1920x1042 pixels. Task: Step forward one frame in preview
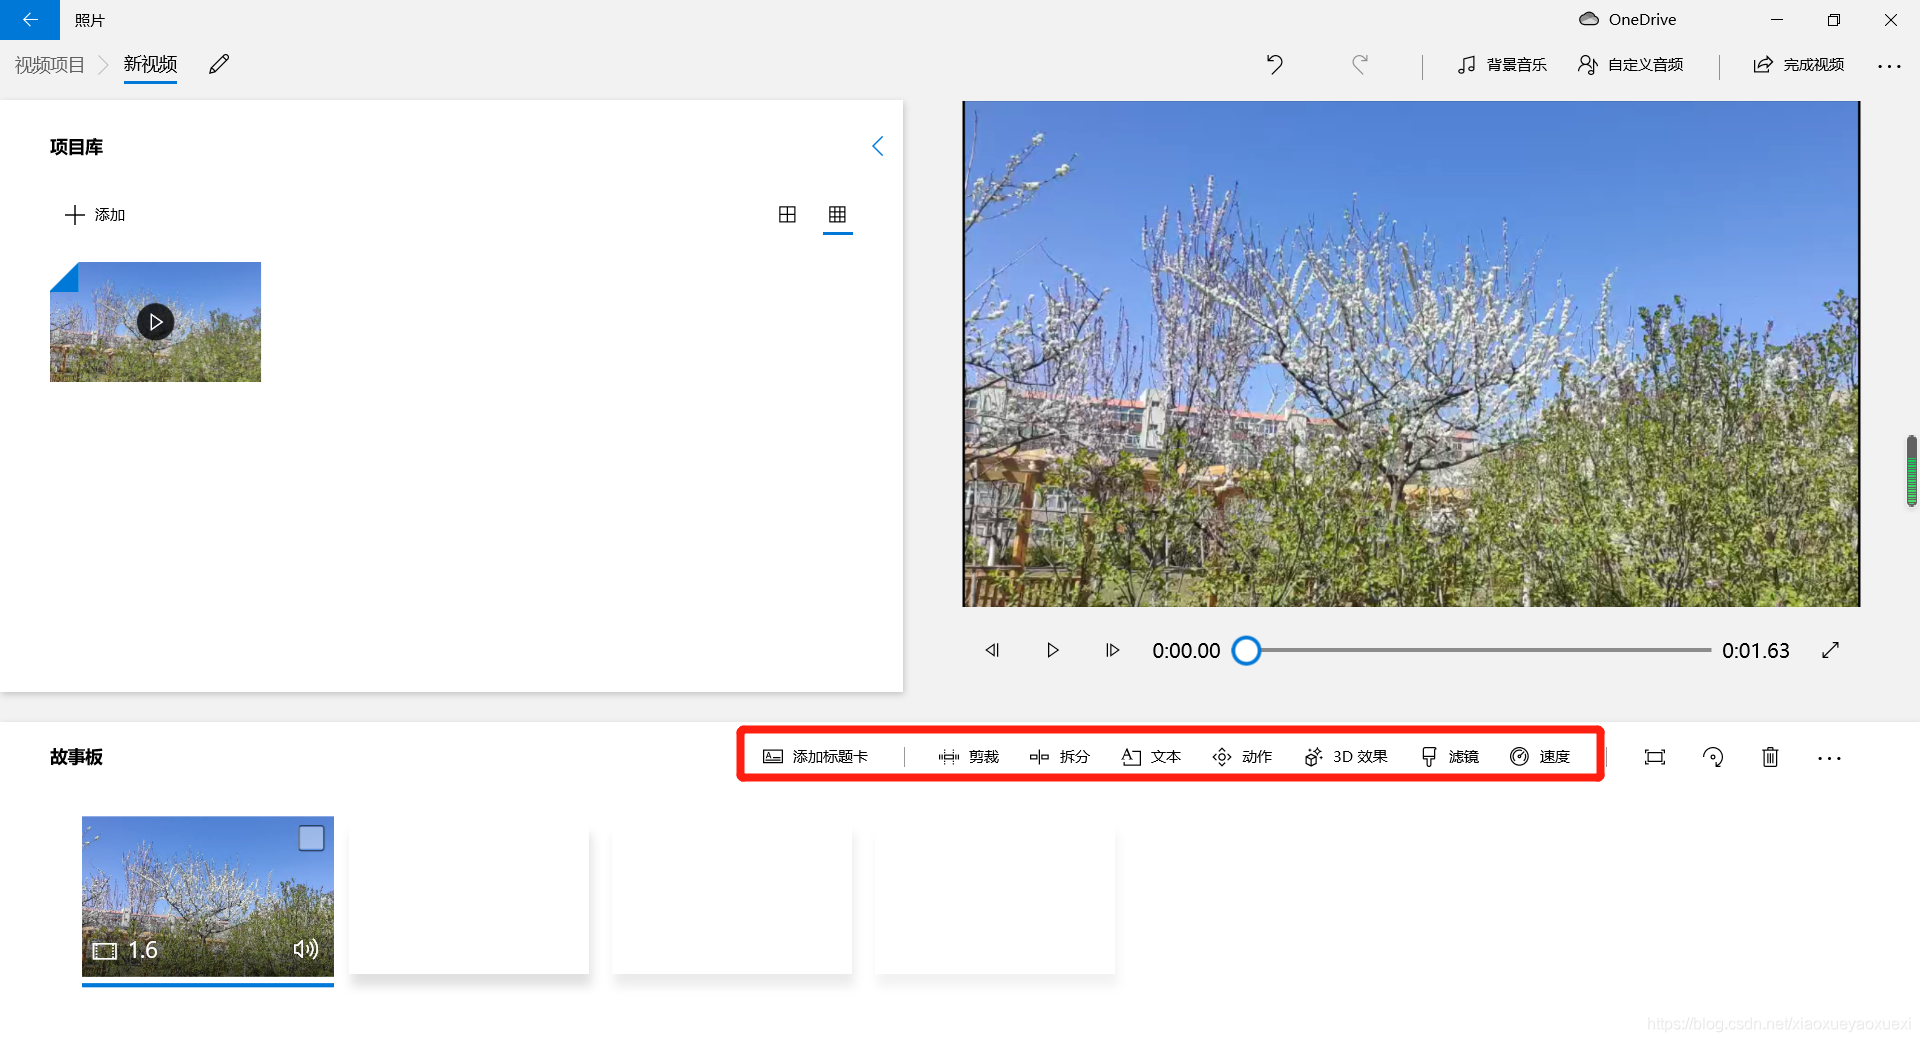1112,650
